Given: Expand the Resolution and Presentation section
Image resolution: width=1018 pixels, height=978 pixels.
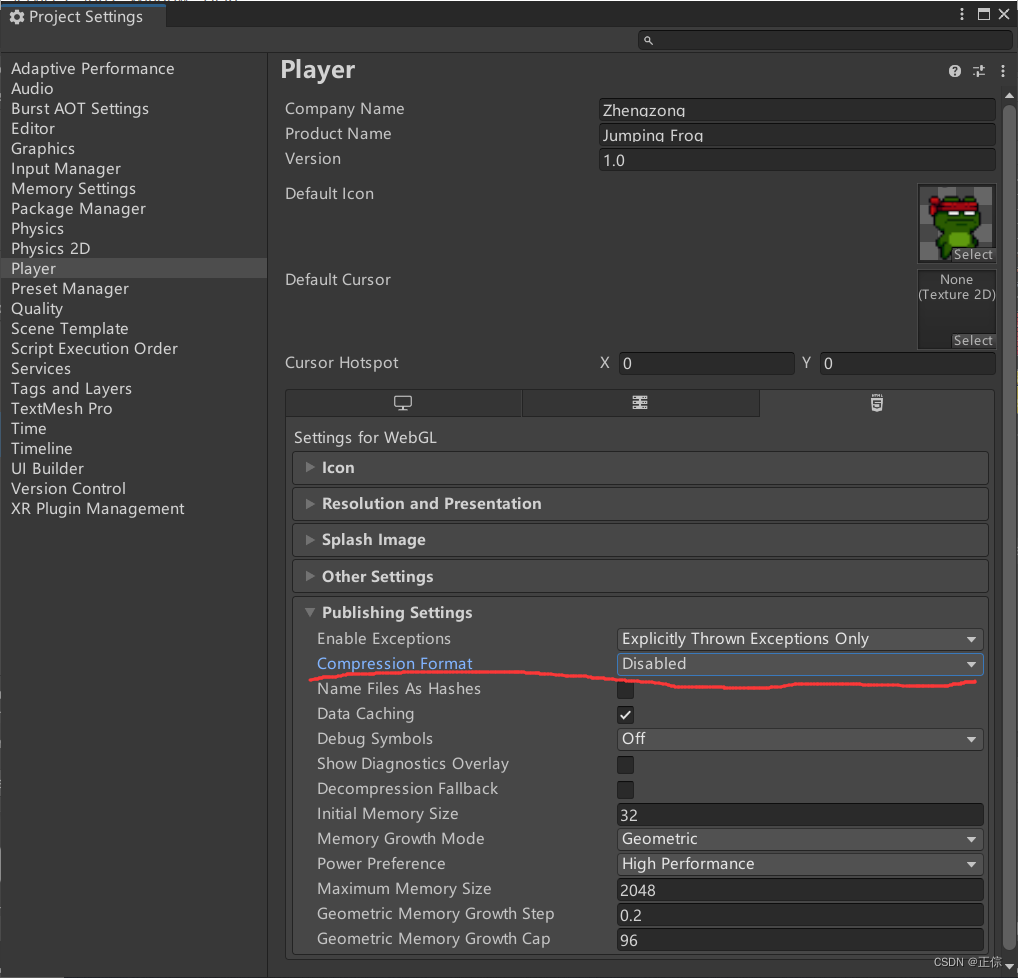Looking at the screenshot, I should (431, 504).
